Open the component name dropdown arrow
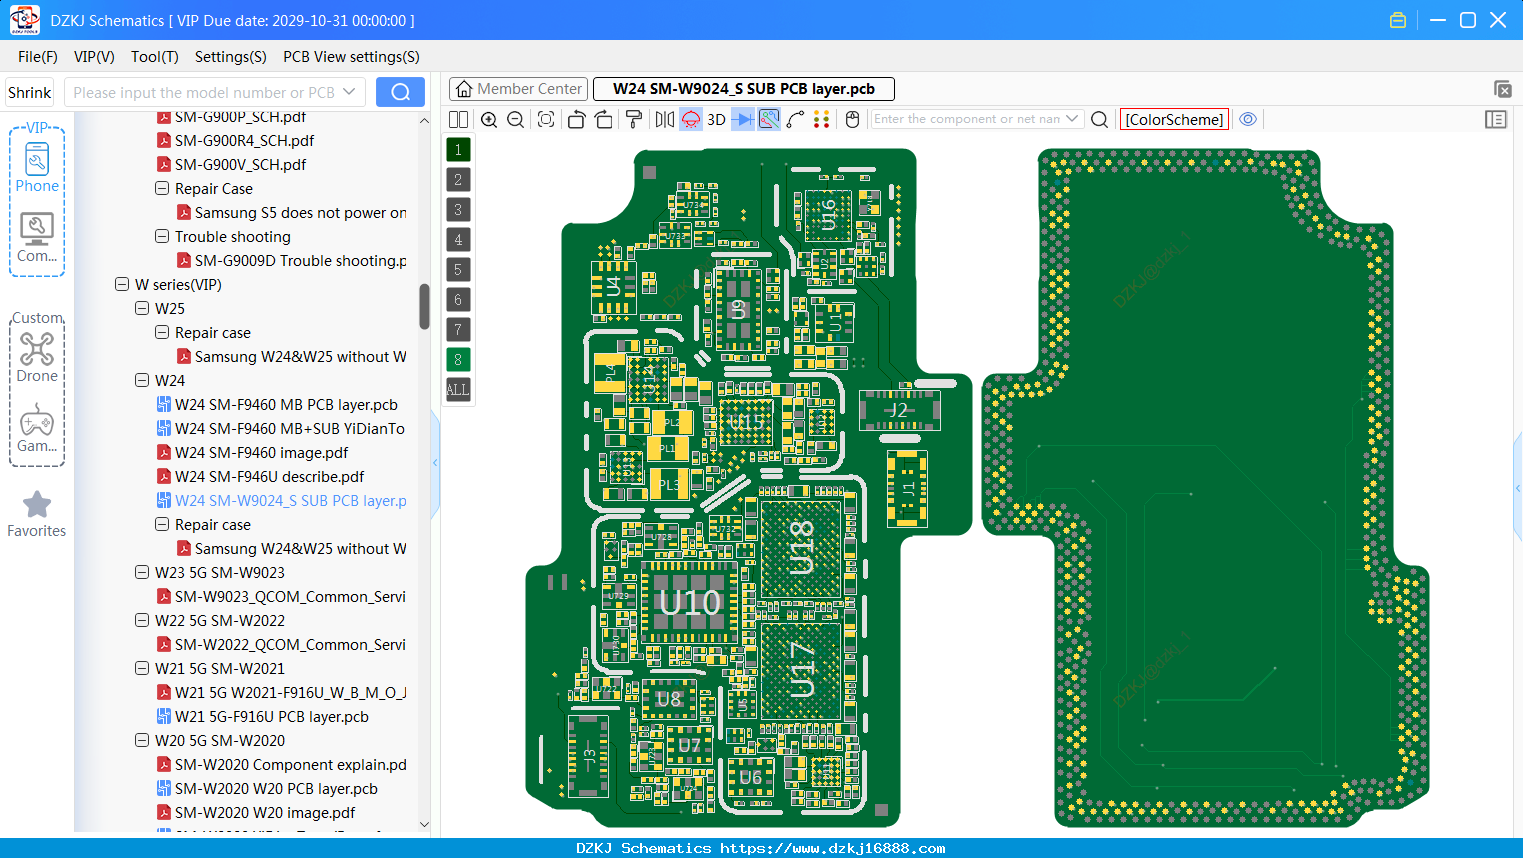The image size is (1523, 858). pos(1072,119)
